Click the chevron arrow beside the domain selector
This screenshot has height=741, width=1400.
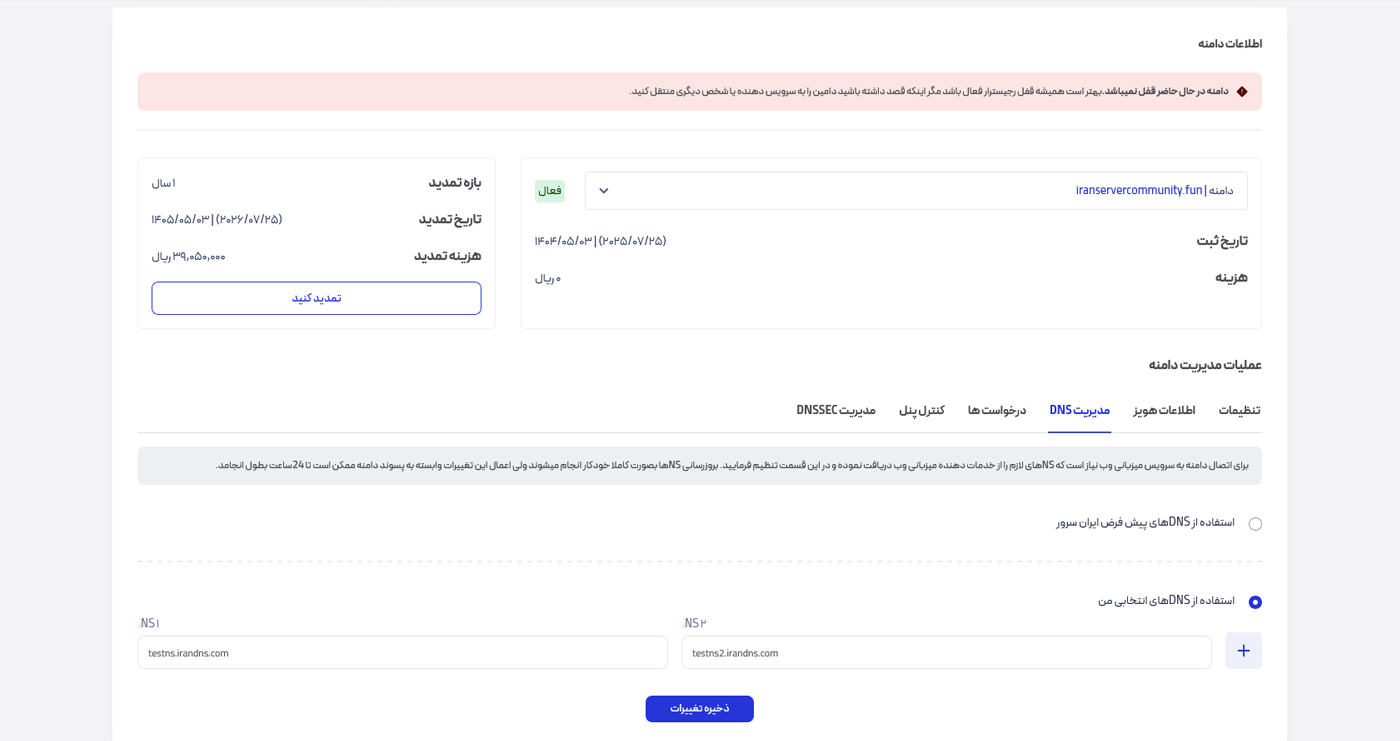coord(602,190)
